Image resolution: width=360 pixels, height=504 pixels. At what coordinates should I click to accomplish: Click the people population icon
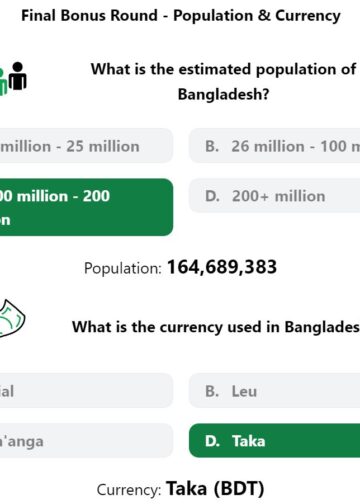pyautogui.click(x=13, y=79)
